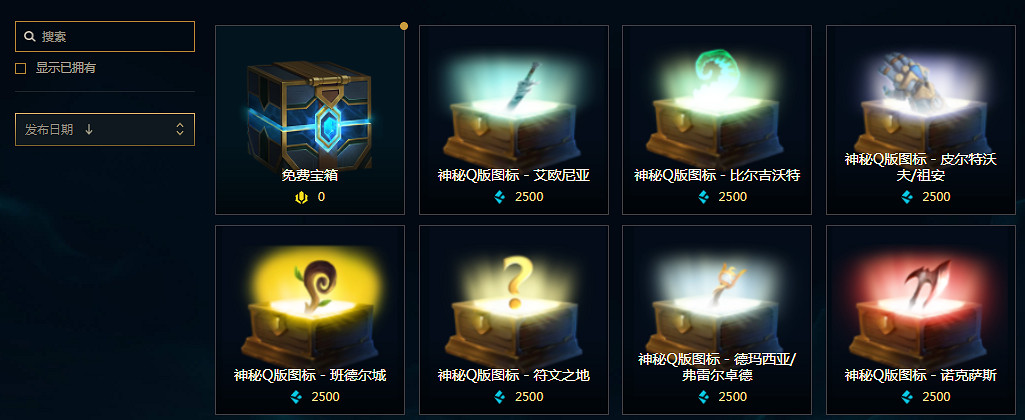1025x420 pixels.
Task: Click the 神秘Q版图标 - 诺克萨斯 title
Action: click(920, 376)
